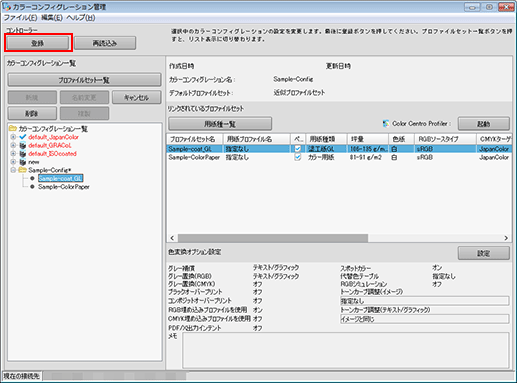Click the blue checkmark icon of default_JapanColor

23,137
